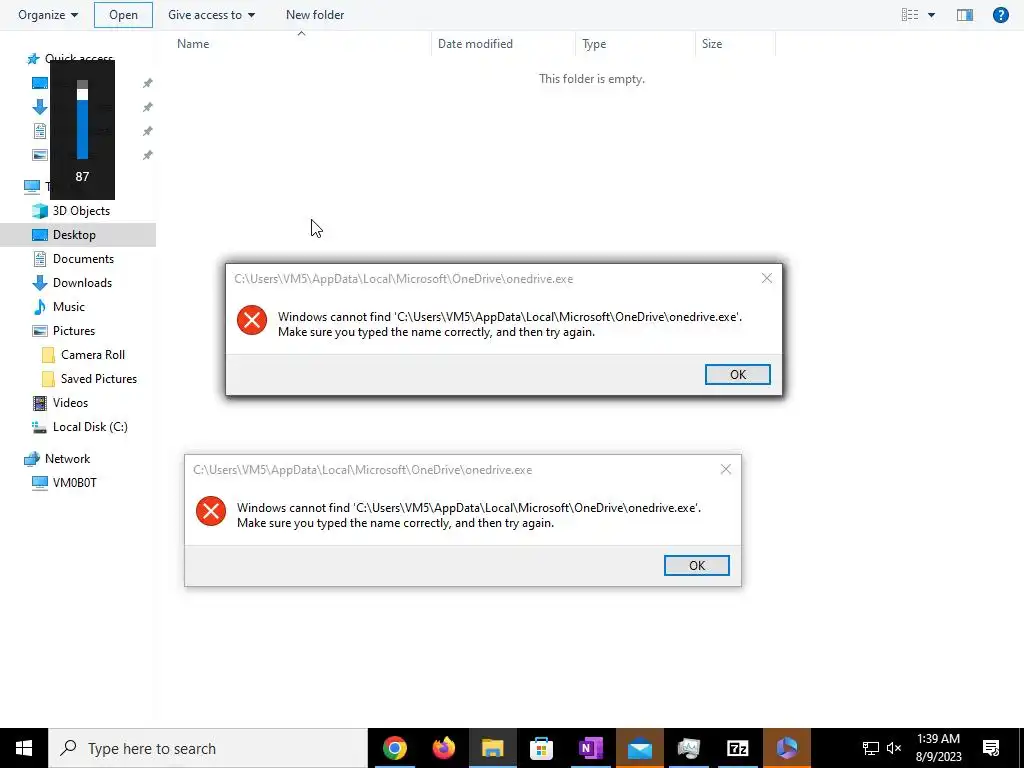Sort by Date modified column
This screenshot has width=1024, height=768.
475,44
